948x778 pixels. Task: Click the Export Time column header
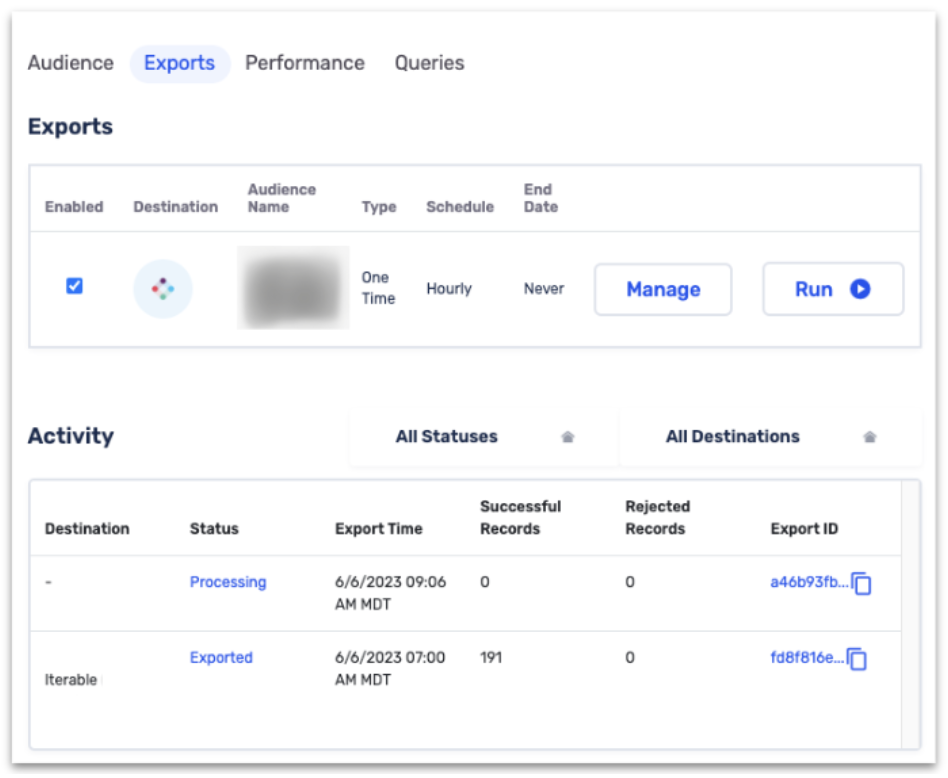coord(378,528)
